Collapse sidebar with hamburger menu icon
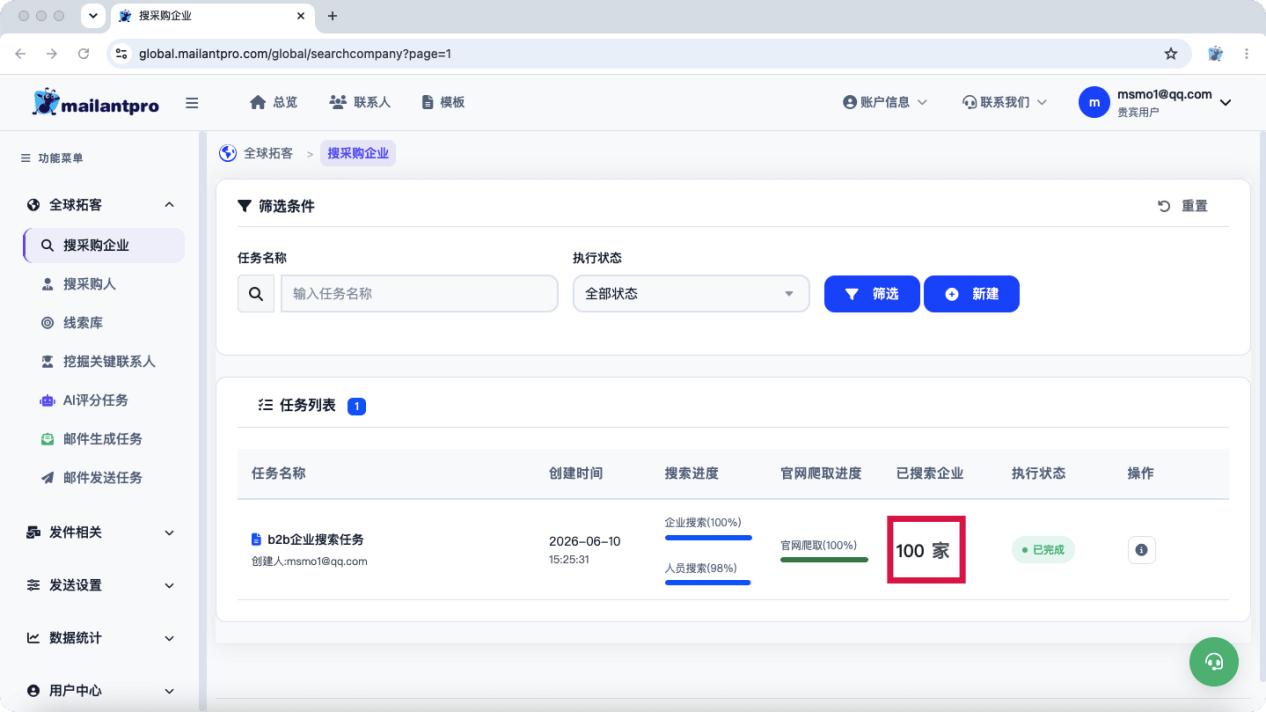The height and width of the screenshot is (712, 1266). pos(192,102)
